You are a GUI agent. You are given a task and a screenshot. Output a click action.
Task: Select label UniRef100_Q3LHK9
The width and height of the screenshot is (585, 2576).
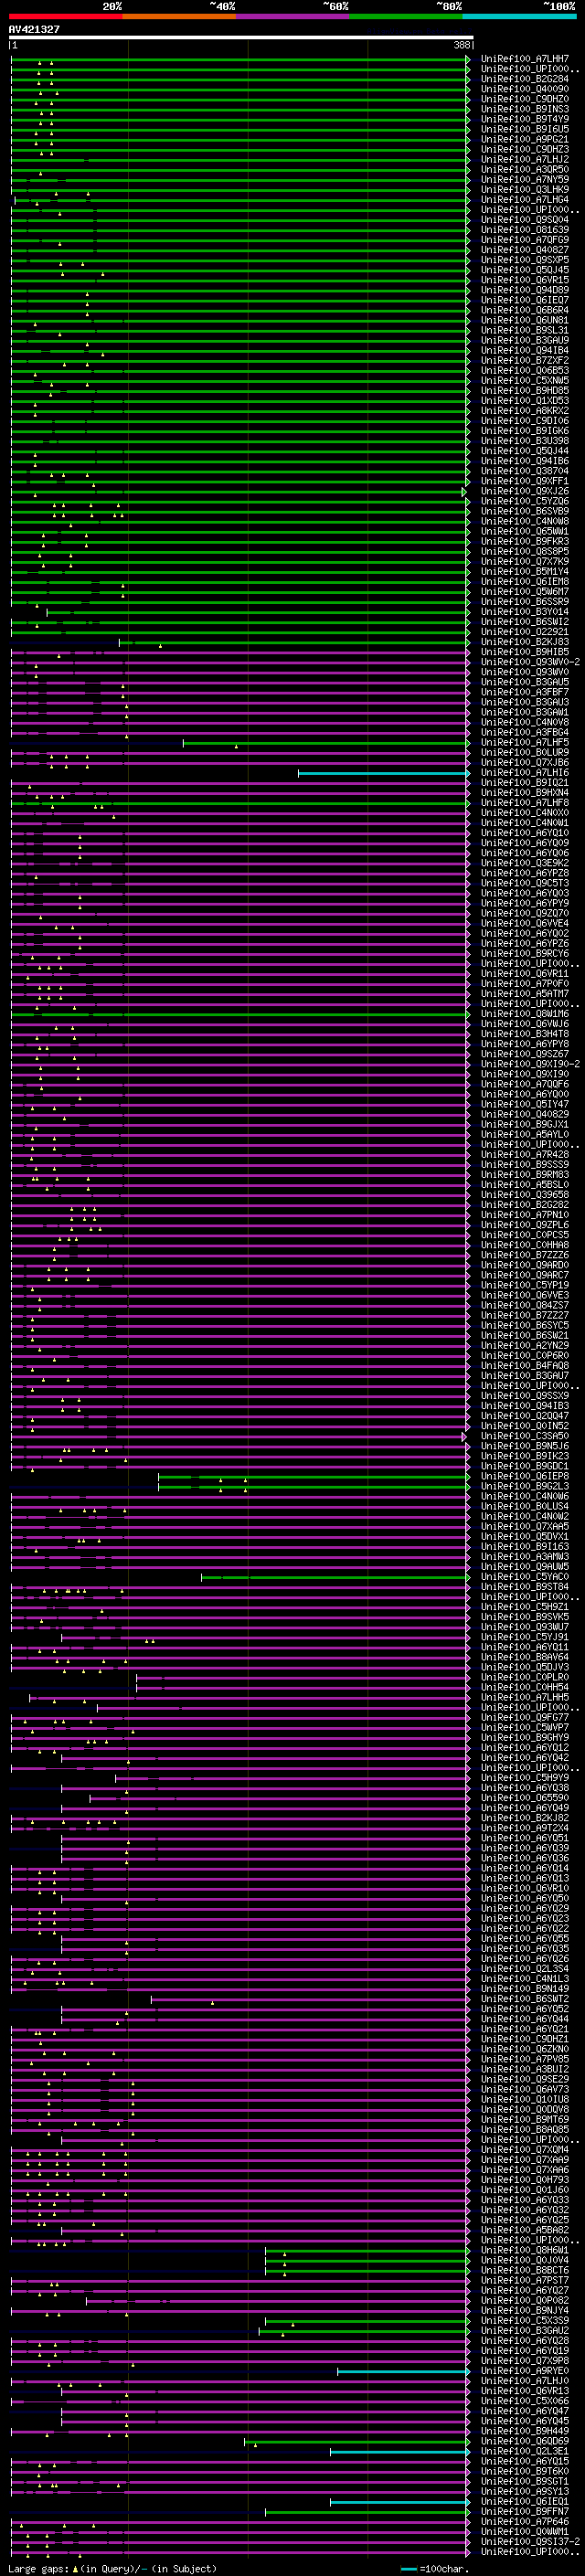click(525, 190)
